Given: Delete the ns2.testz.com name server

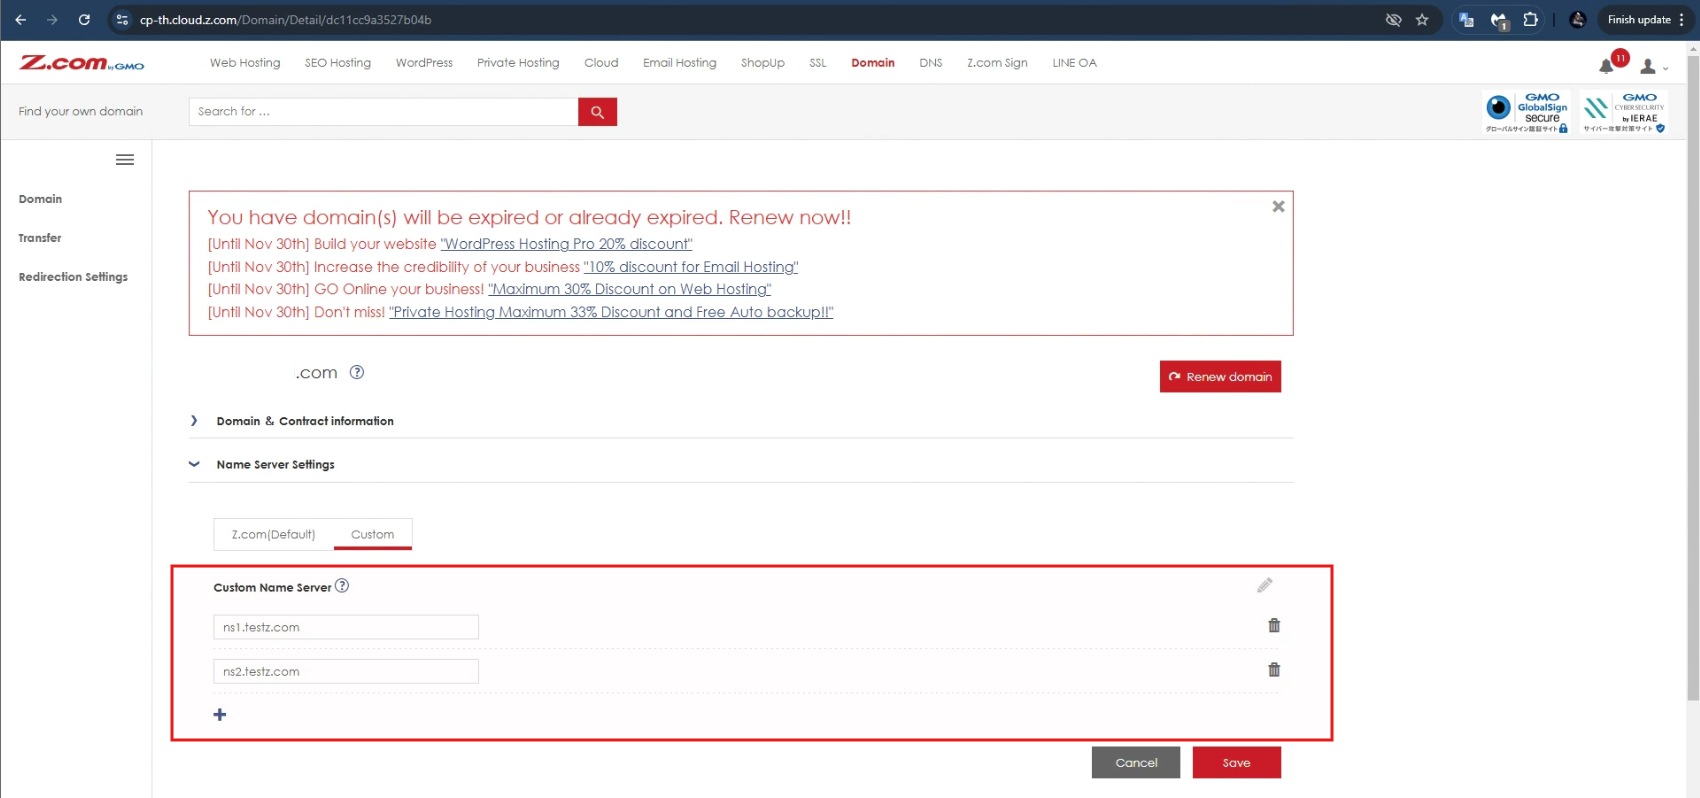Looking at the screenshot, I should tap(1274, 670).
